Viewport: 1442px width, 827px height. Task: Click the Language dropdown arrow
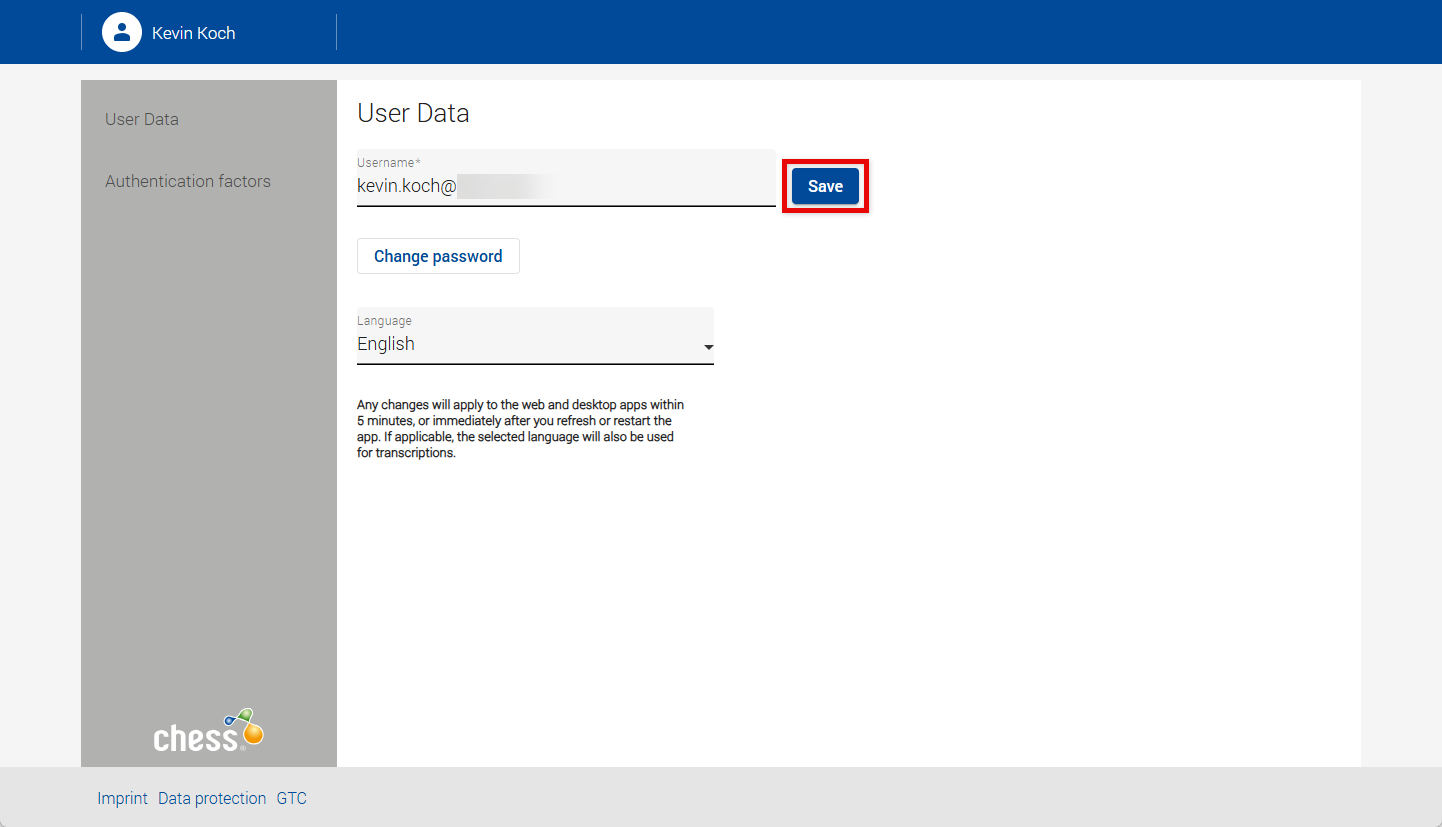(708, 347)
